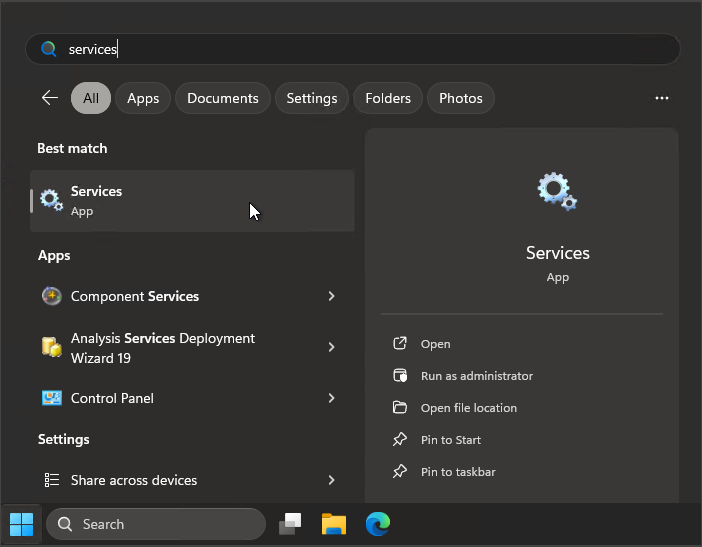
Task: Expand the Control Panel result chevron
Action: 331,398
